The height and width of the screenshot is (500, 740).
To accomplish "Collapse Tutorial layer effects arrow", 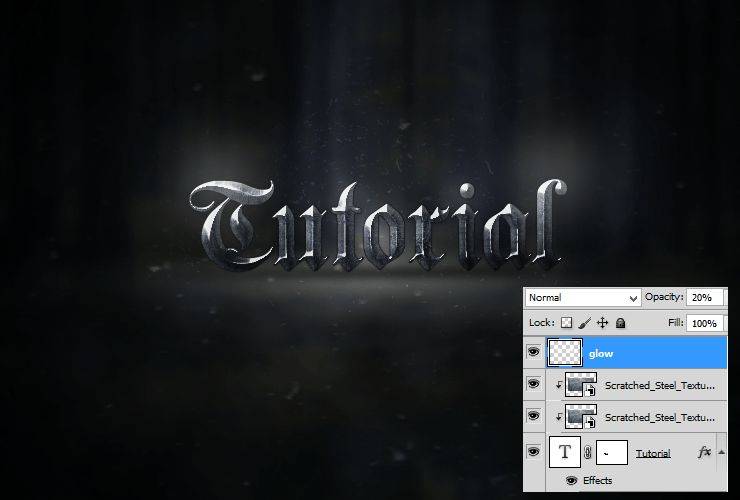I will pos(722,452).
